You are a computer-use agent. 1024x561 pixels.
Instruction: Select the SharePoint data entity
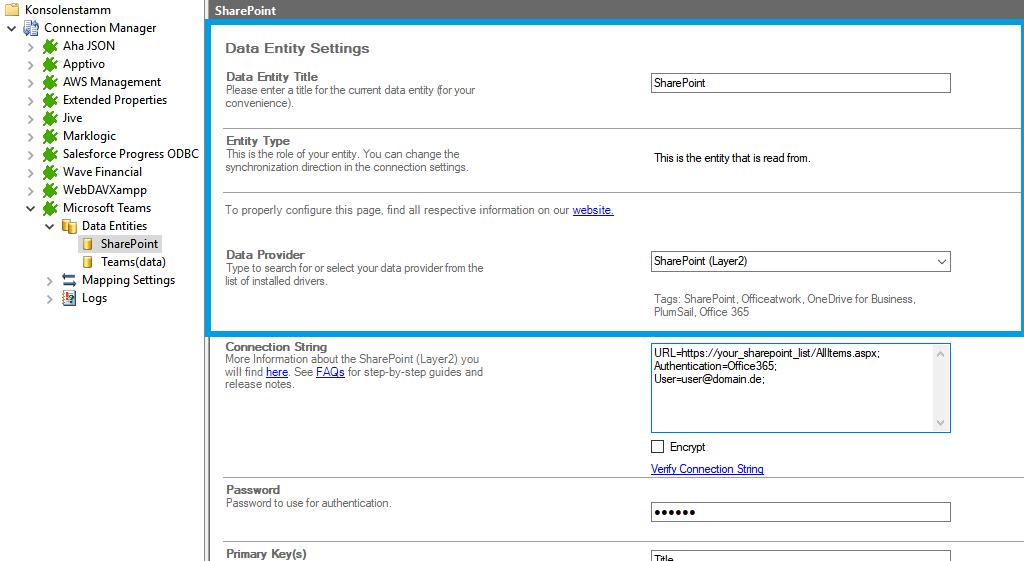[x=129, y=244]
